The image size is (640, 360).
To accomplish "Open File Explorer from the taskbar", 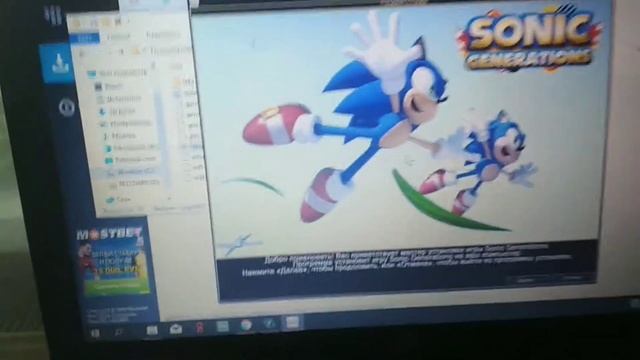I will coord(152,330).
